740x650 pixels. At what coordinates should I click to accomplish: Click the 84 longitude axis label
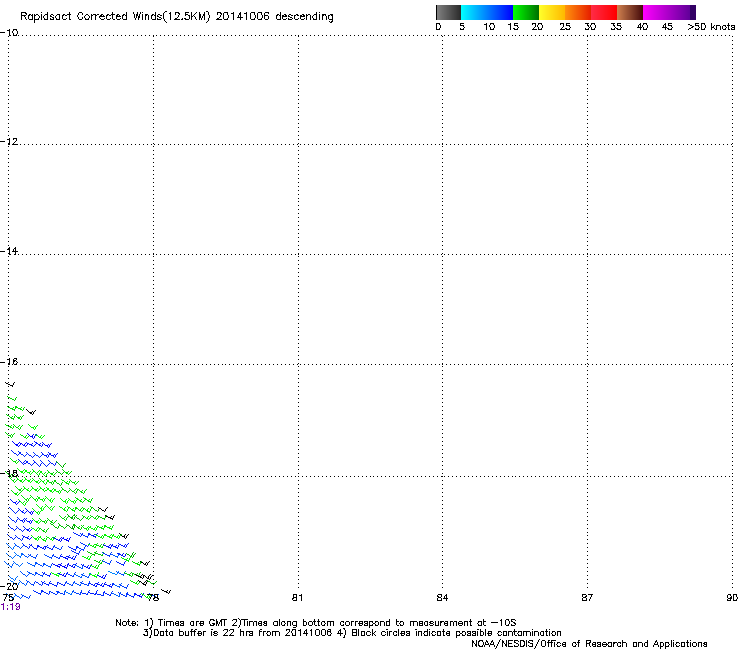tap(442, 598)
